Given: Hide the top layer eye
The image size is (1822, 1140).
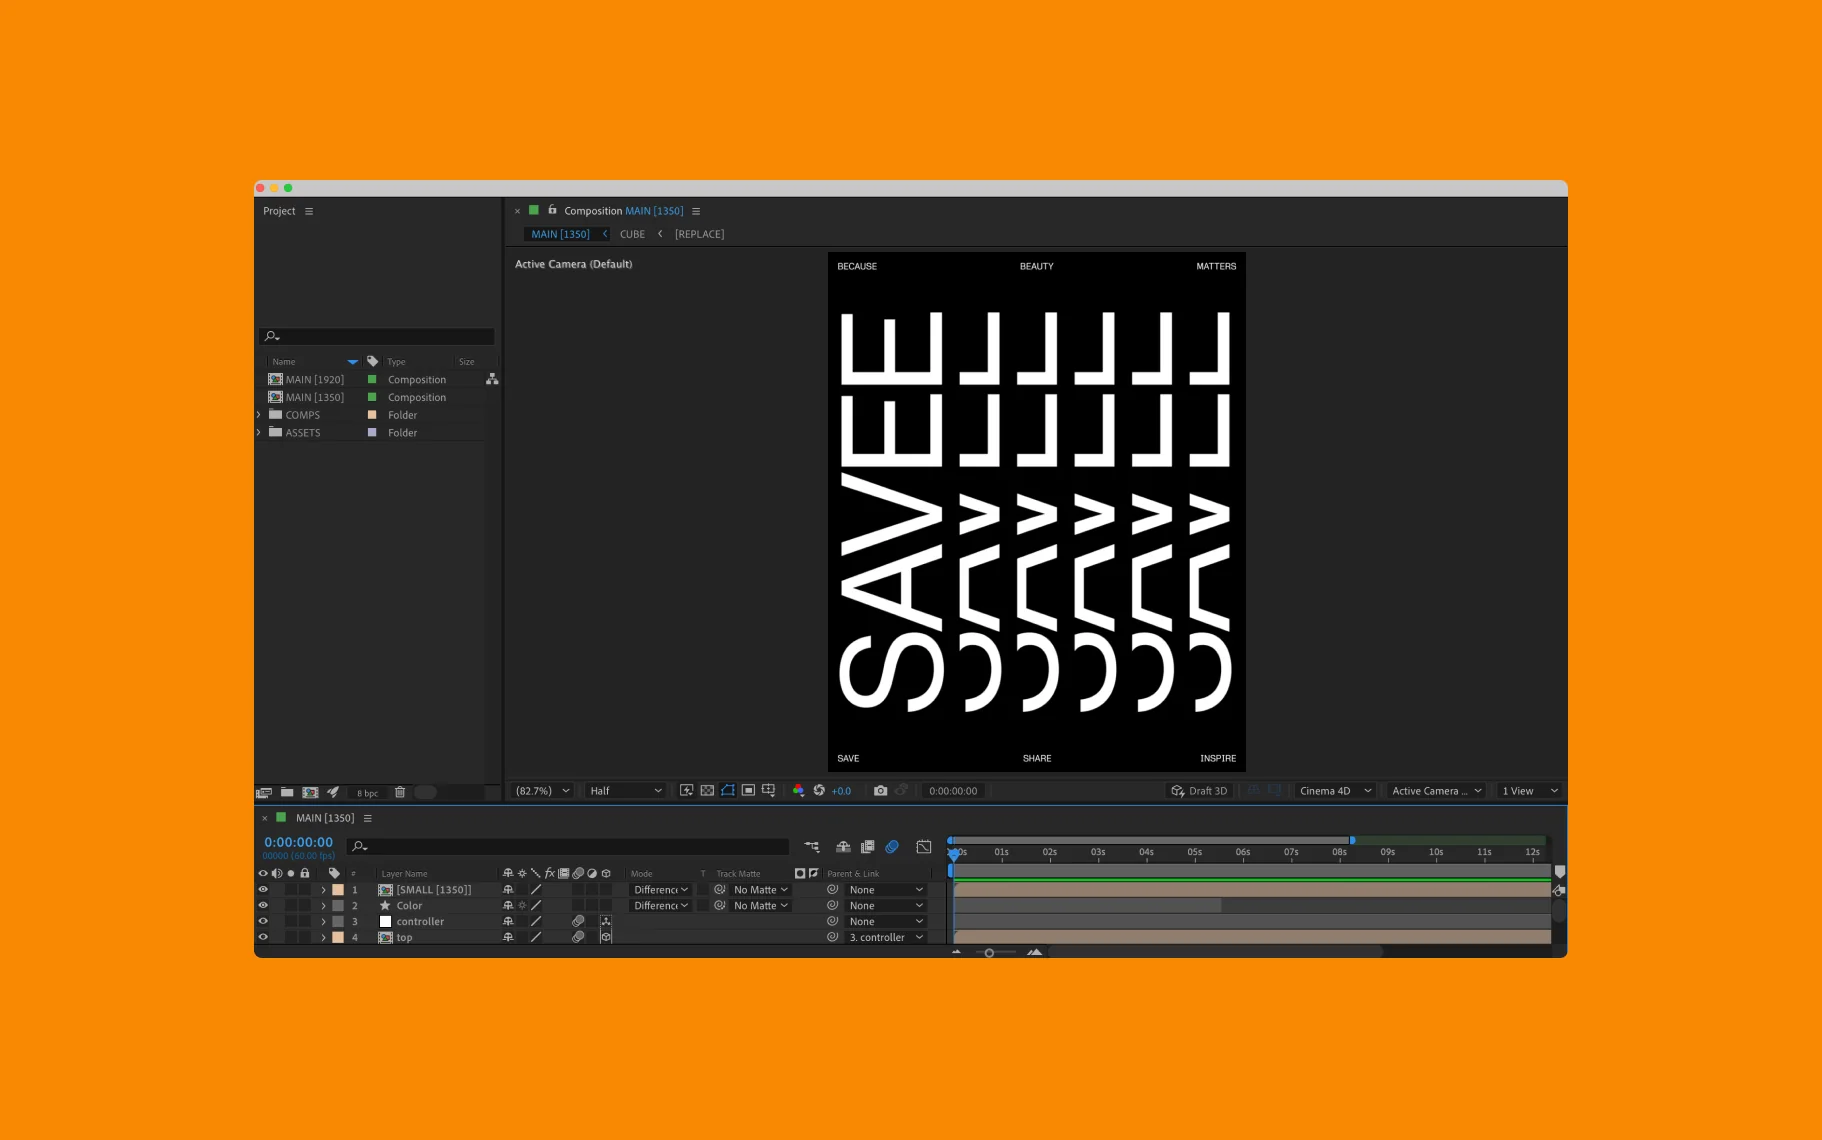Looking at the screenshot, I should pyautogui.click(x=263, y=937).
